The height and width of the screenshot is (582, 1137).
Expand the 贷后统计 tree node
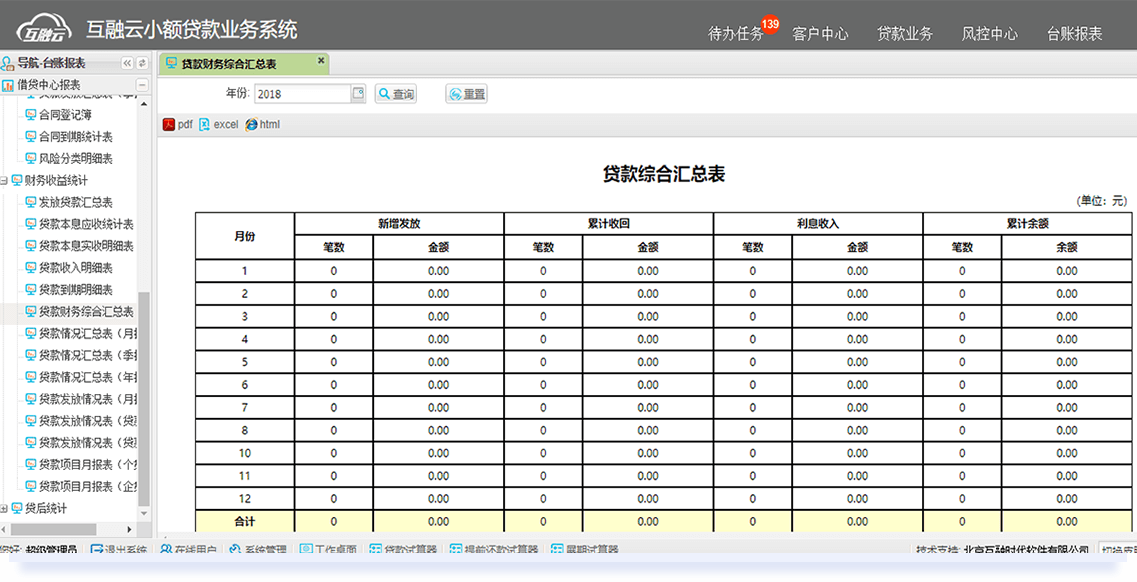click(x=4, y=509)
